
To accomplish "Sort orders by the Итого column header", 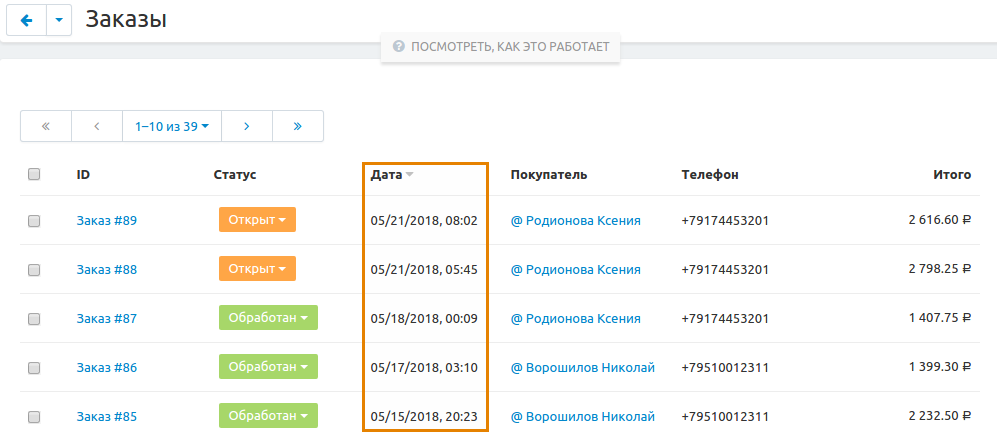I will point(952,174).
